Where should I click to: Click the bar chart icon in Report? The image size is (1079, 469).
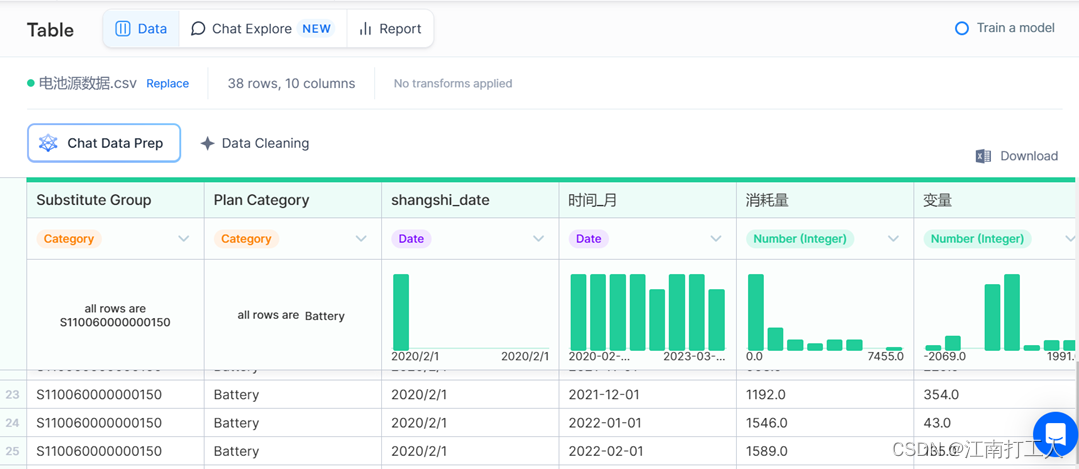365,29
